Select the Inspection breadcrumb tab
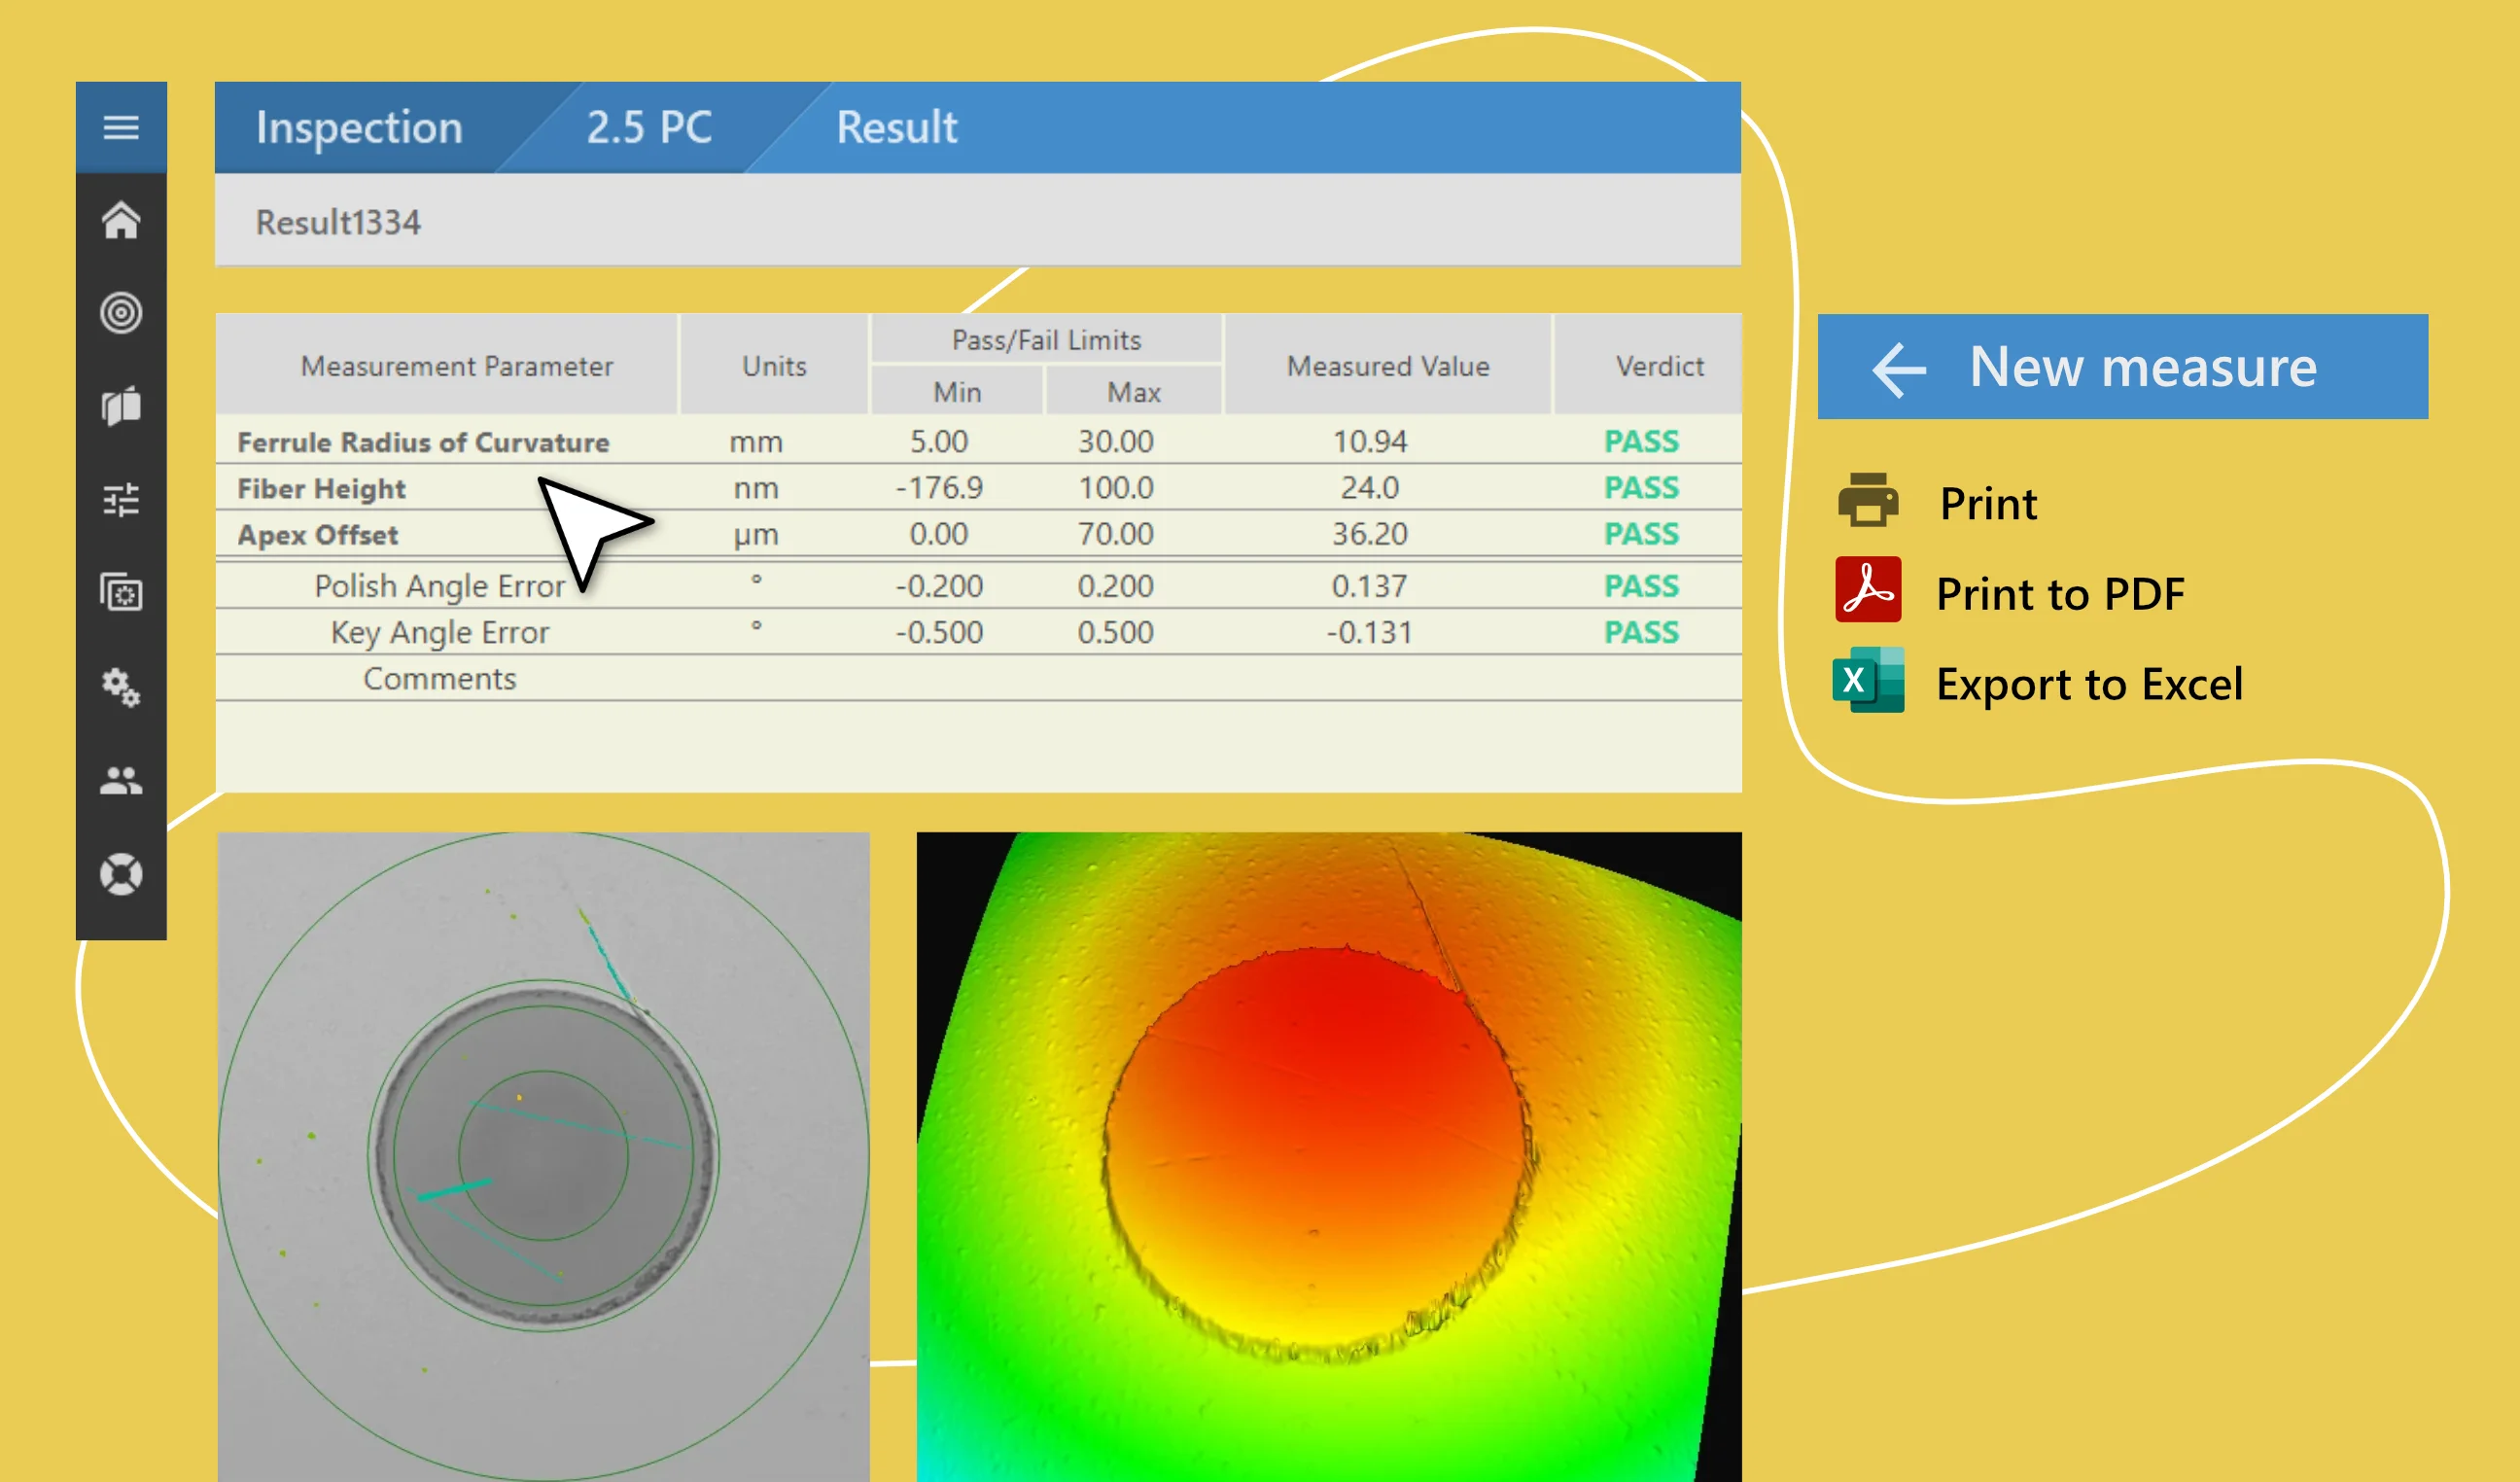 click(359, 127)
